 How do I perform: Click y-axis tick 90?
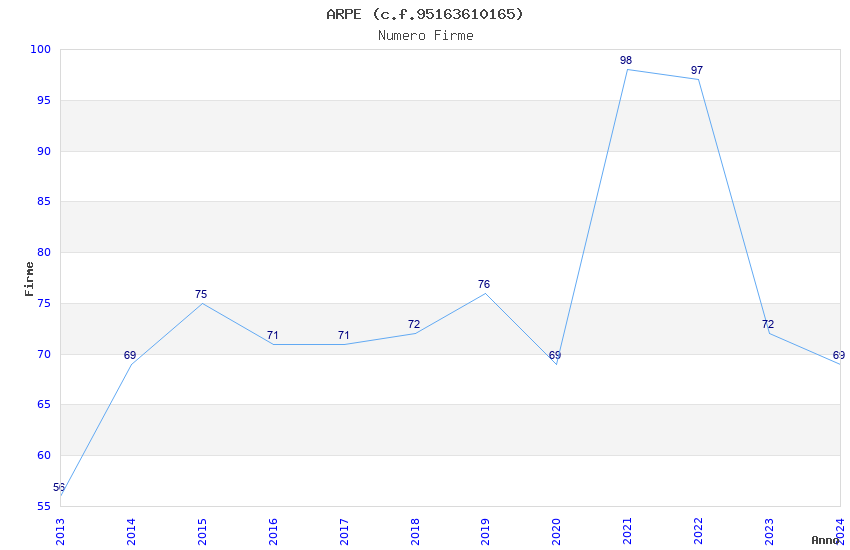[x=44, y=151]
